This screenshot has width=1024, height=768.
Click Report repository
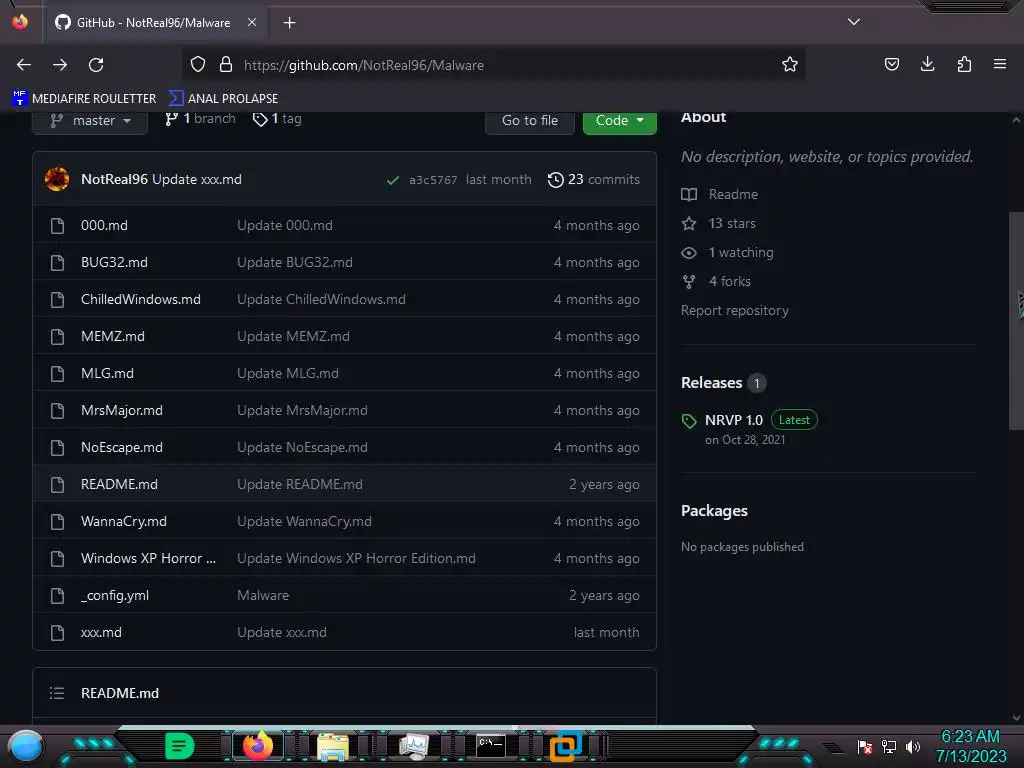[x=735, y=310]
